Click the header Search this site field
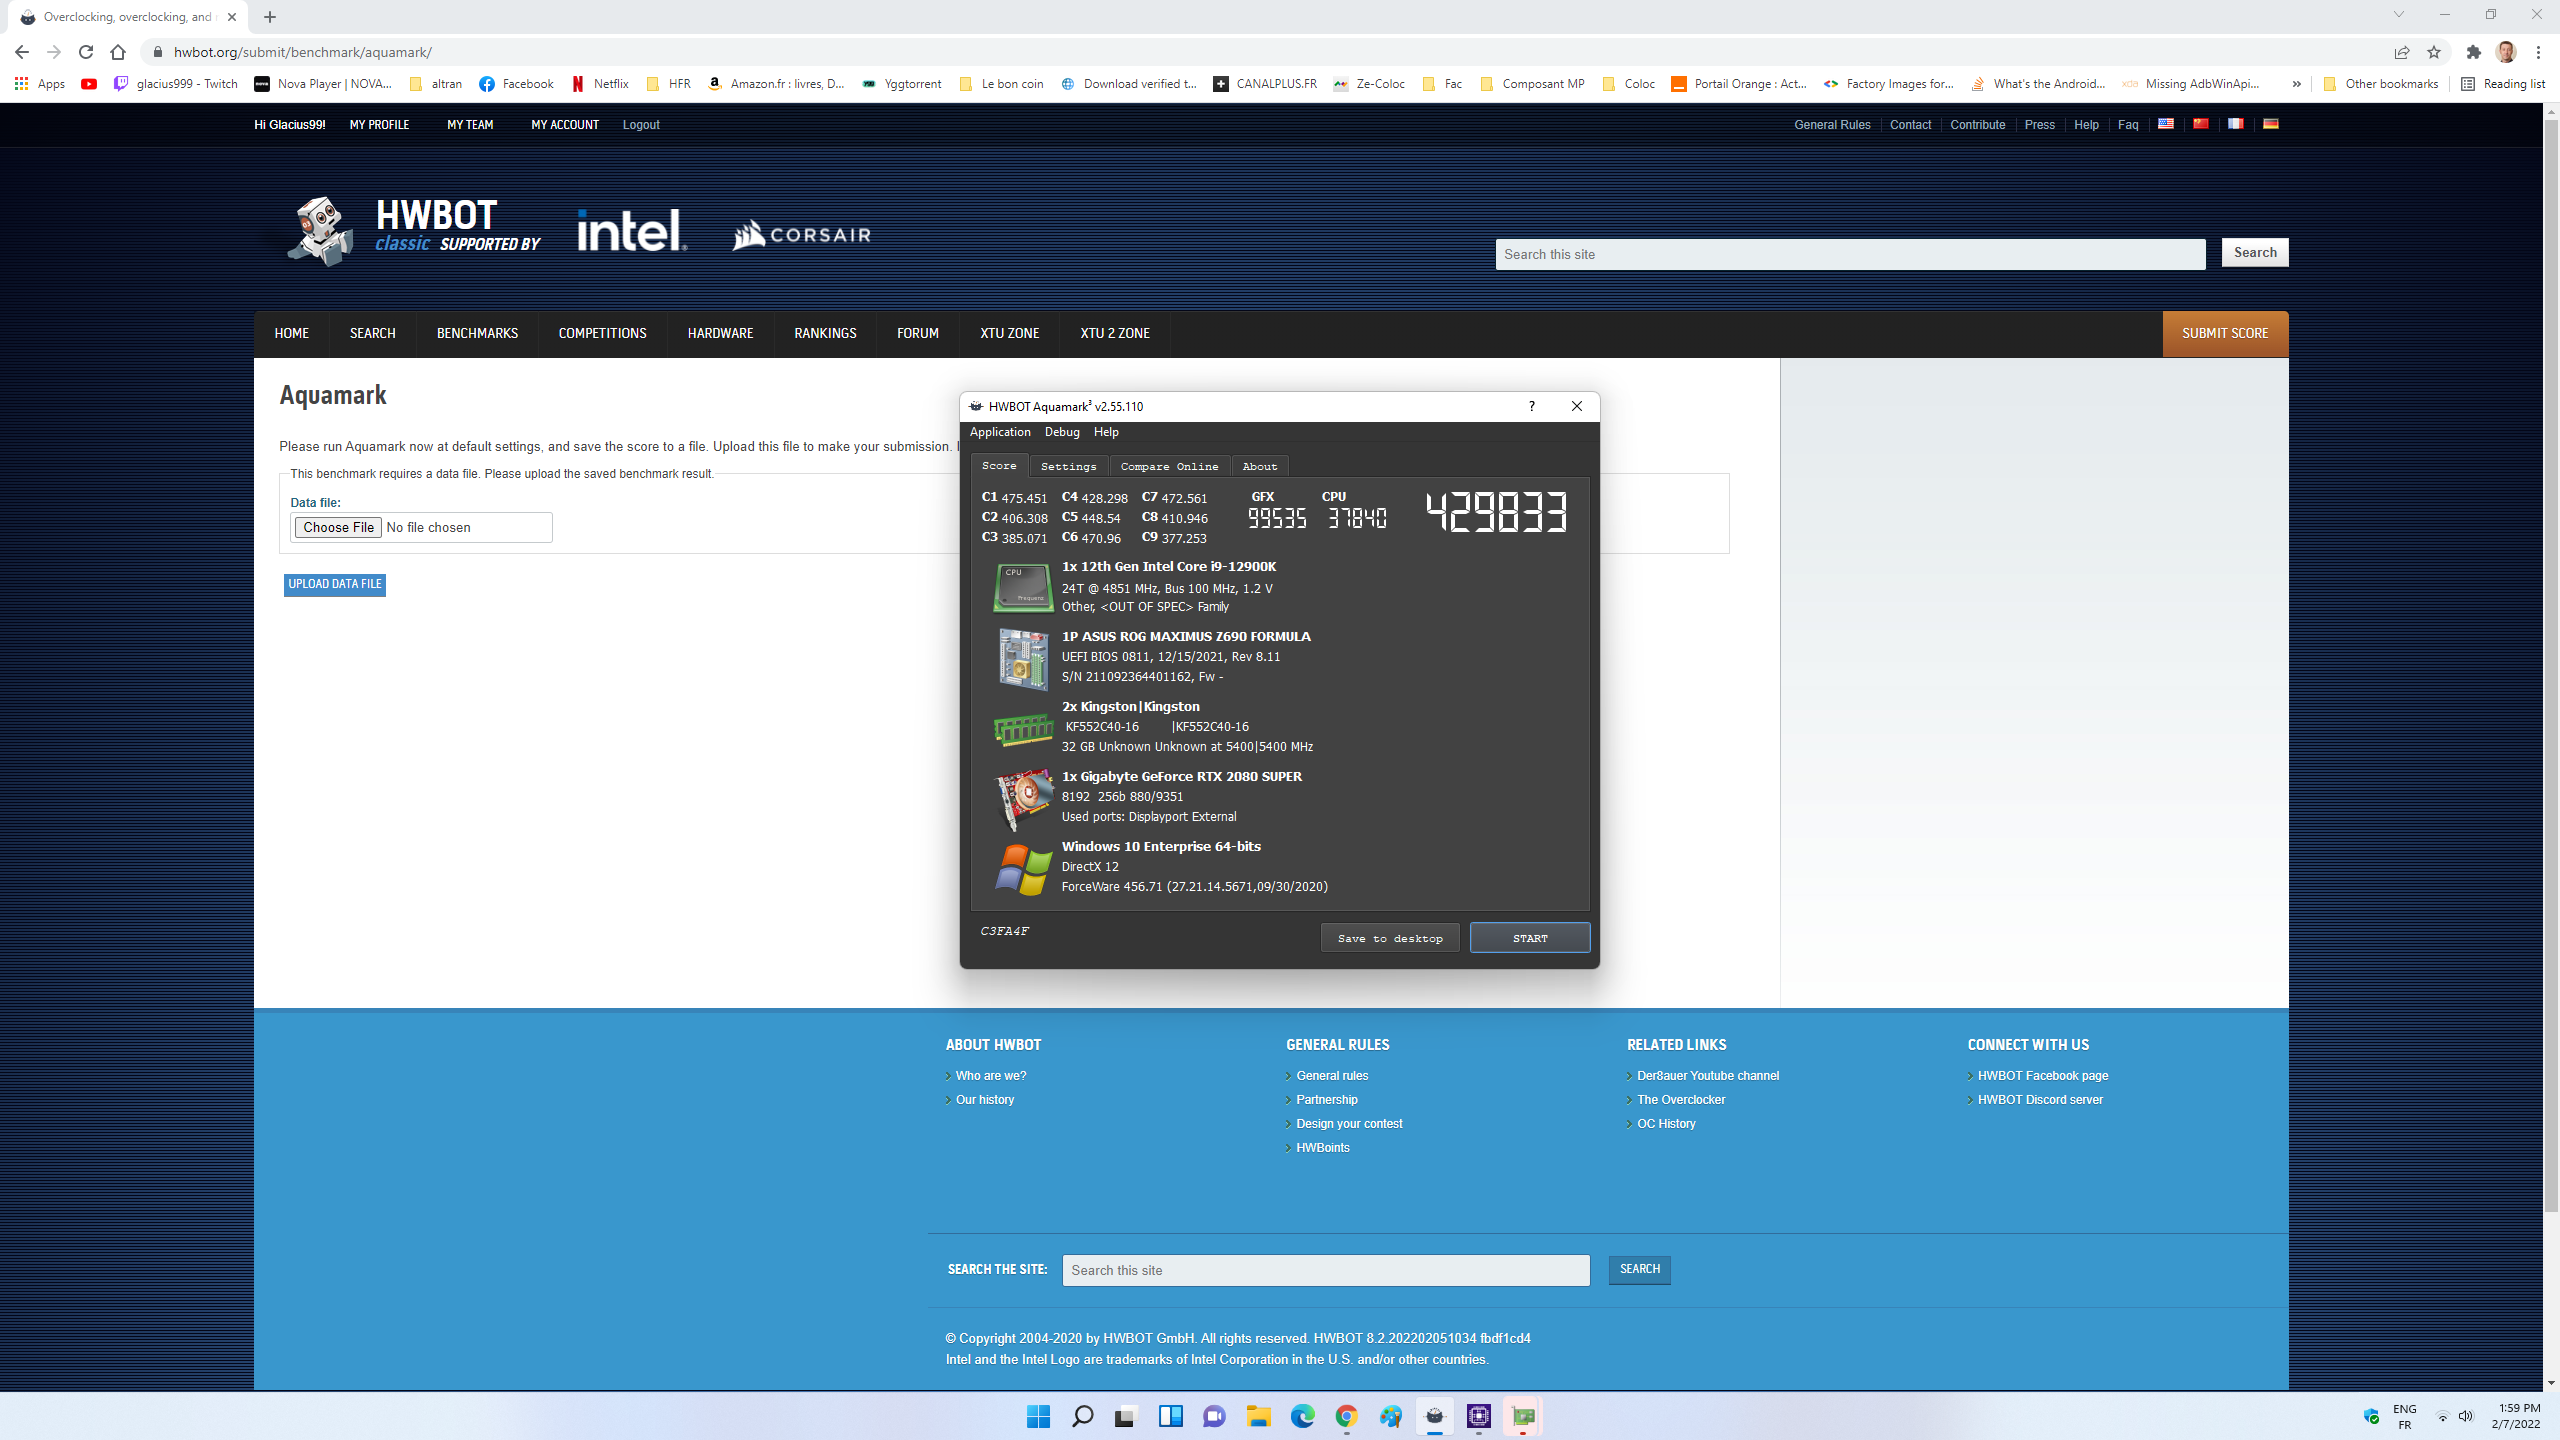This screenshot has width=2560, height=1440. click(1850, 254)
